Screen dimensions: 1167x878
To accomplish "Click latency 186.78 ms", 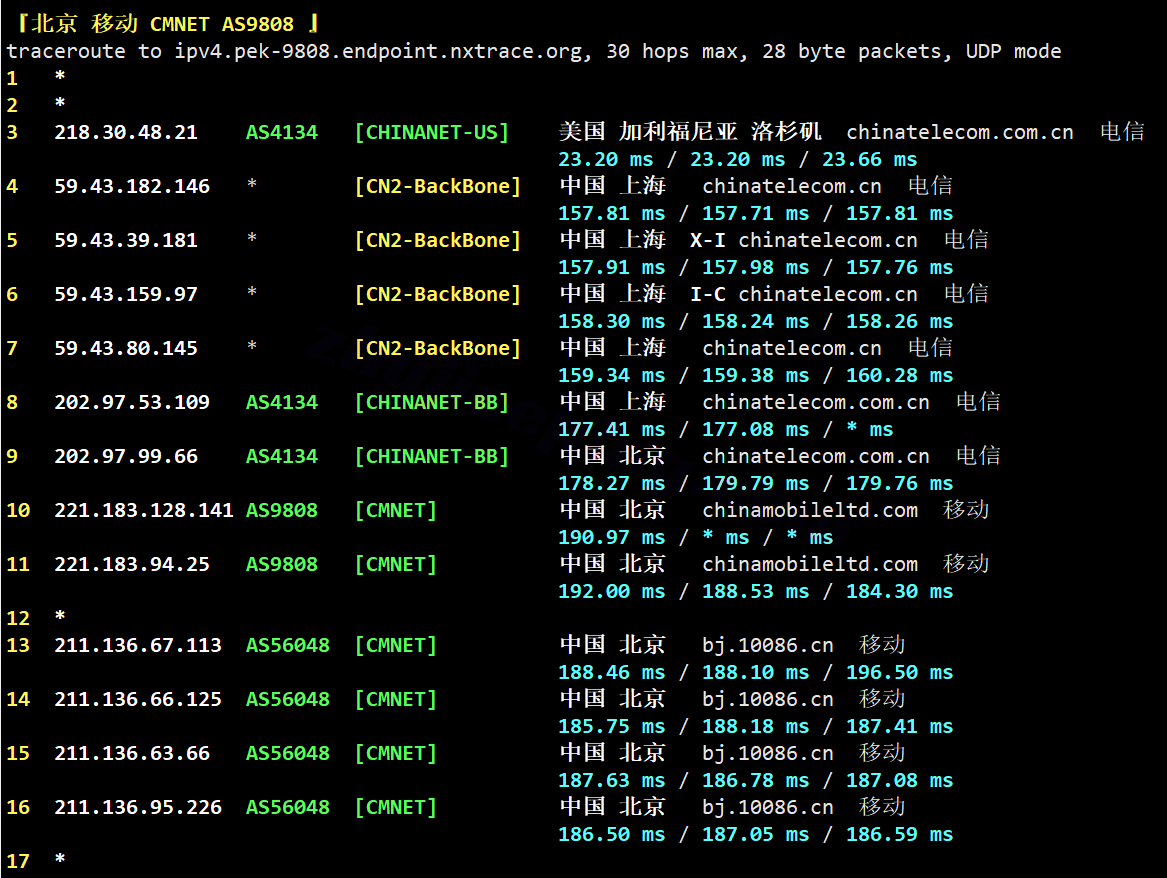I will coord(755,781).
